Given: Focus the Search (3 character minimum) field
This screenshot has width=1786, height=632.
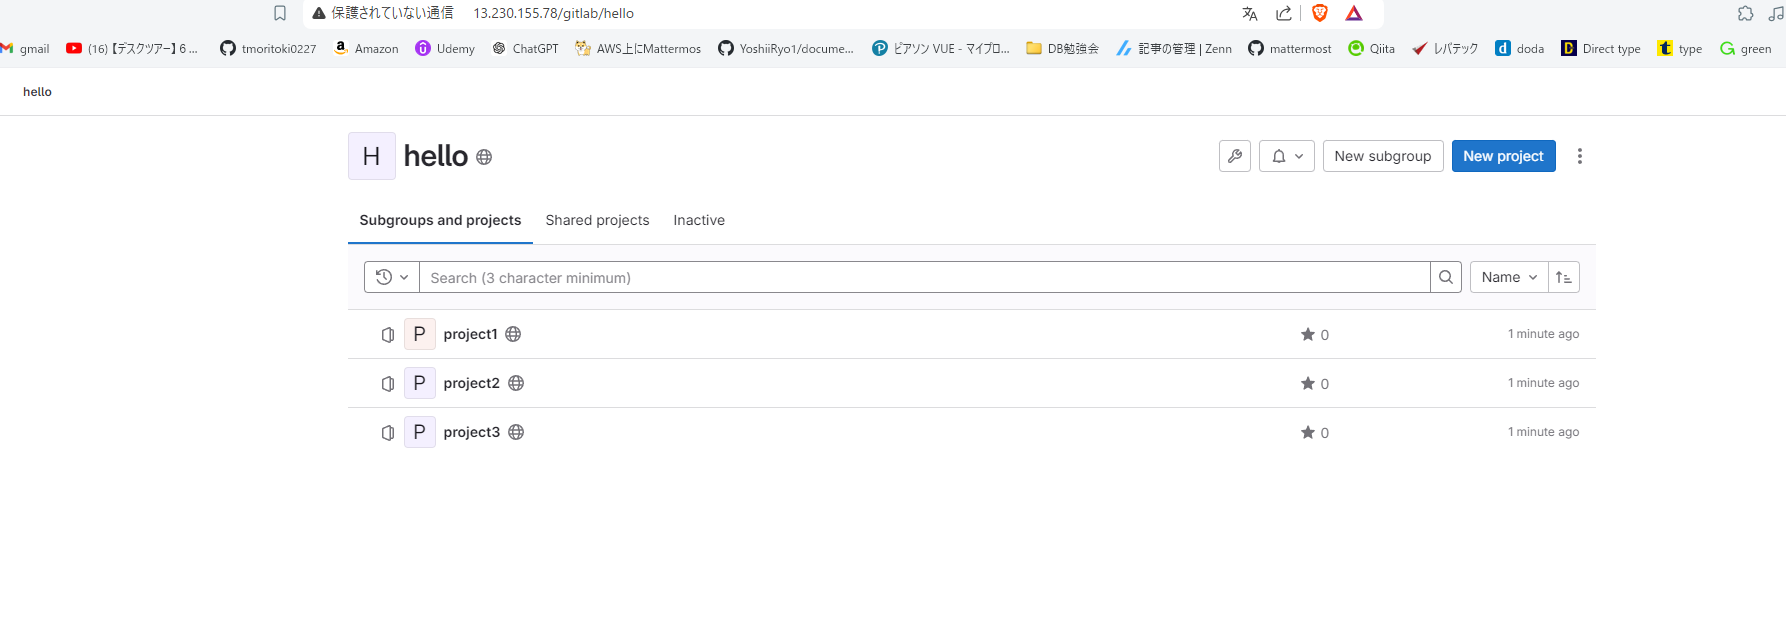Looking at the screenshot, I should [x=924, y=277].
